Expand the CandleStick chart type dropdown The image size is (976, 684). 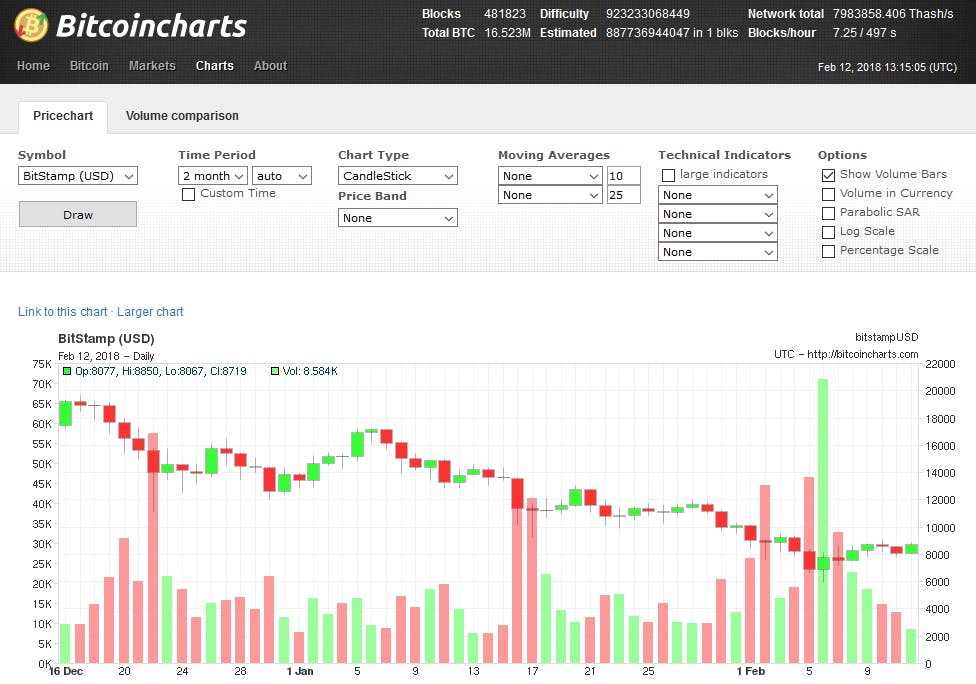click(398, 176)
